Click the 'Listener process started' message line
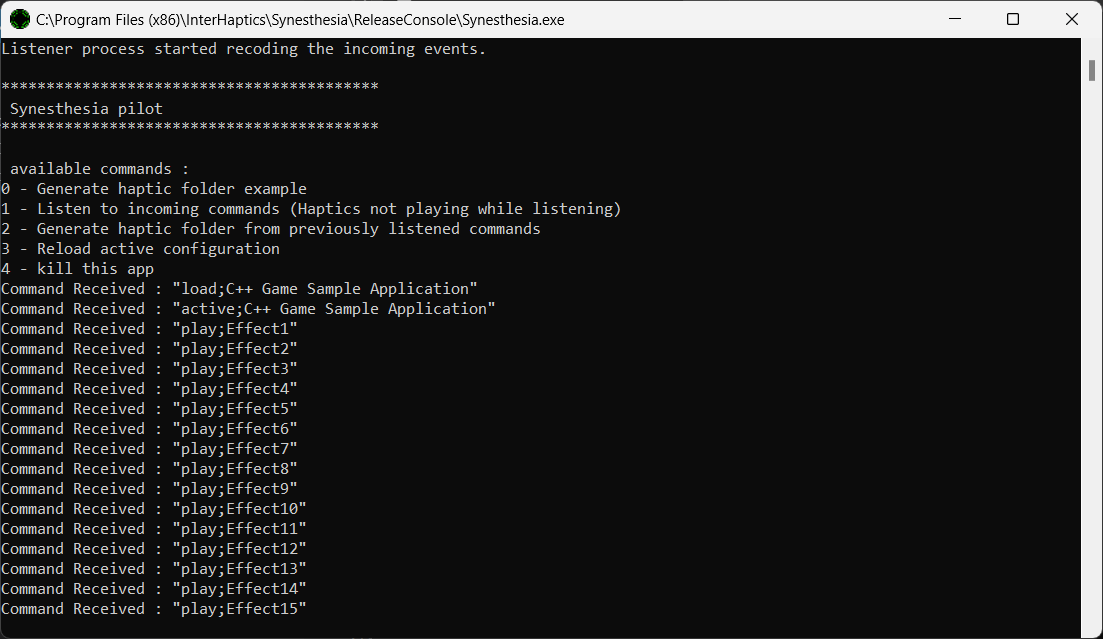Image resolution: width=1103 pixels, height=639 pixels. (x=243, y=49)
